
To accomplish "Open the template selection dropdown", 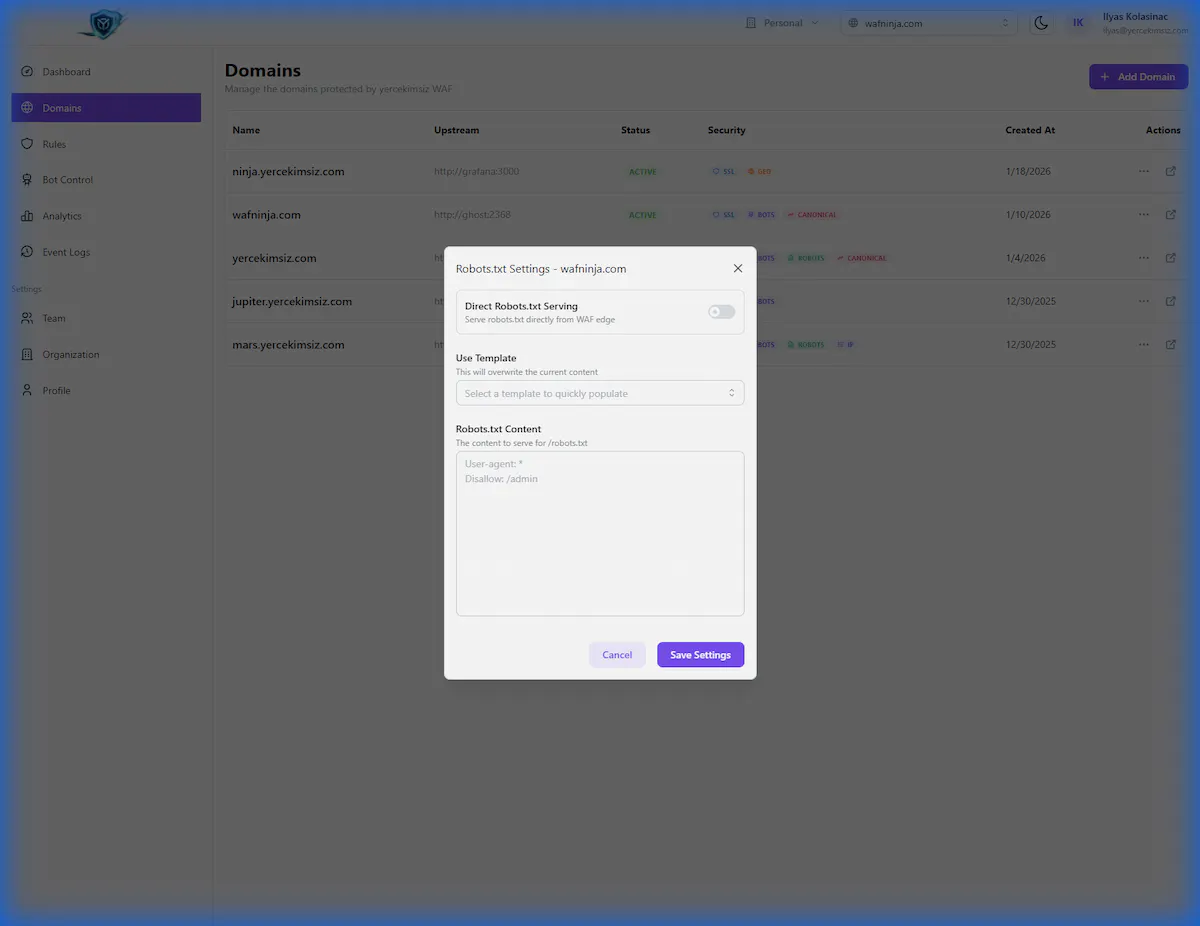I will coord(600,393).
